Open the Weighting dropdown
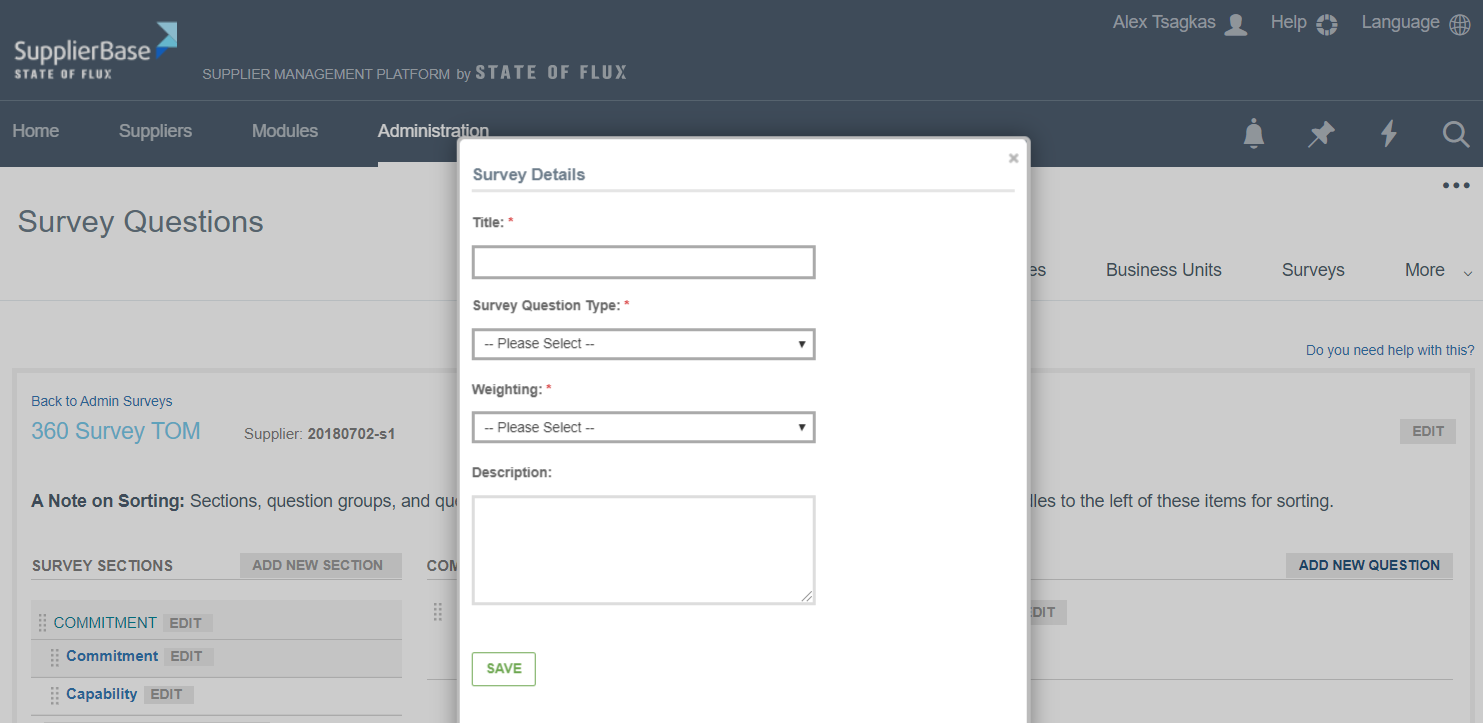Viewport: 1483px width, 723px height. pyautogui.click(x=644, y=428)
